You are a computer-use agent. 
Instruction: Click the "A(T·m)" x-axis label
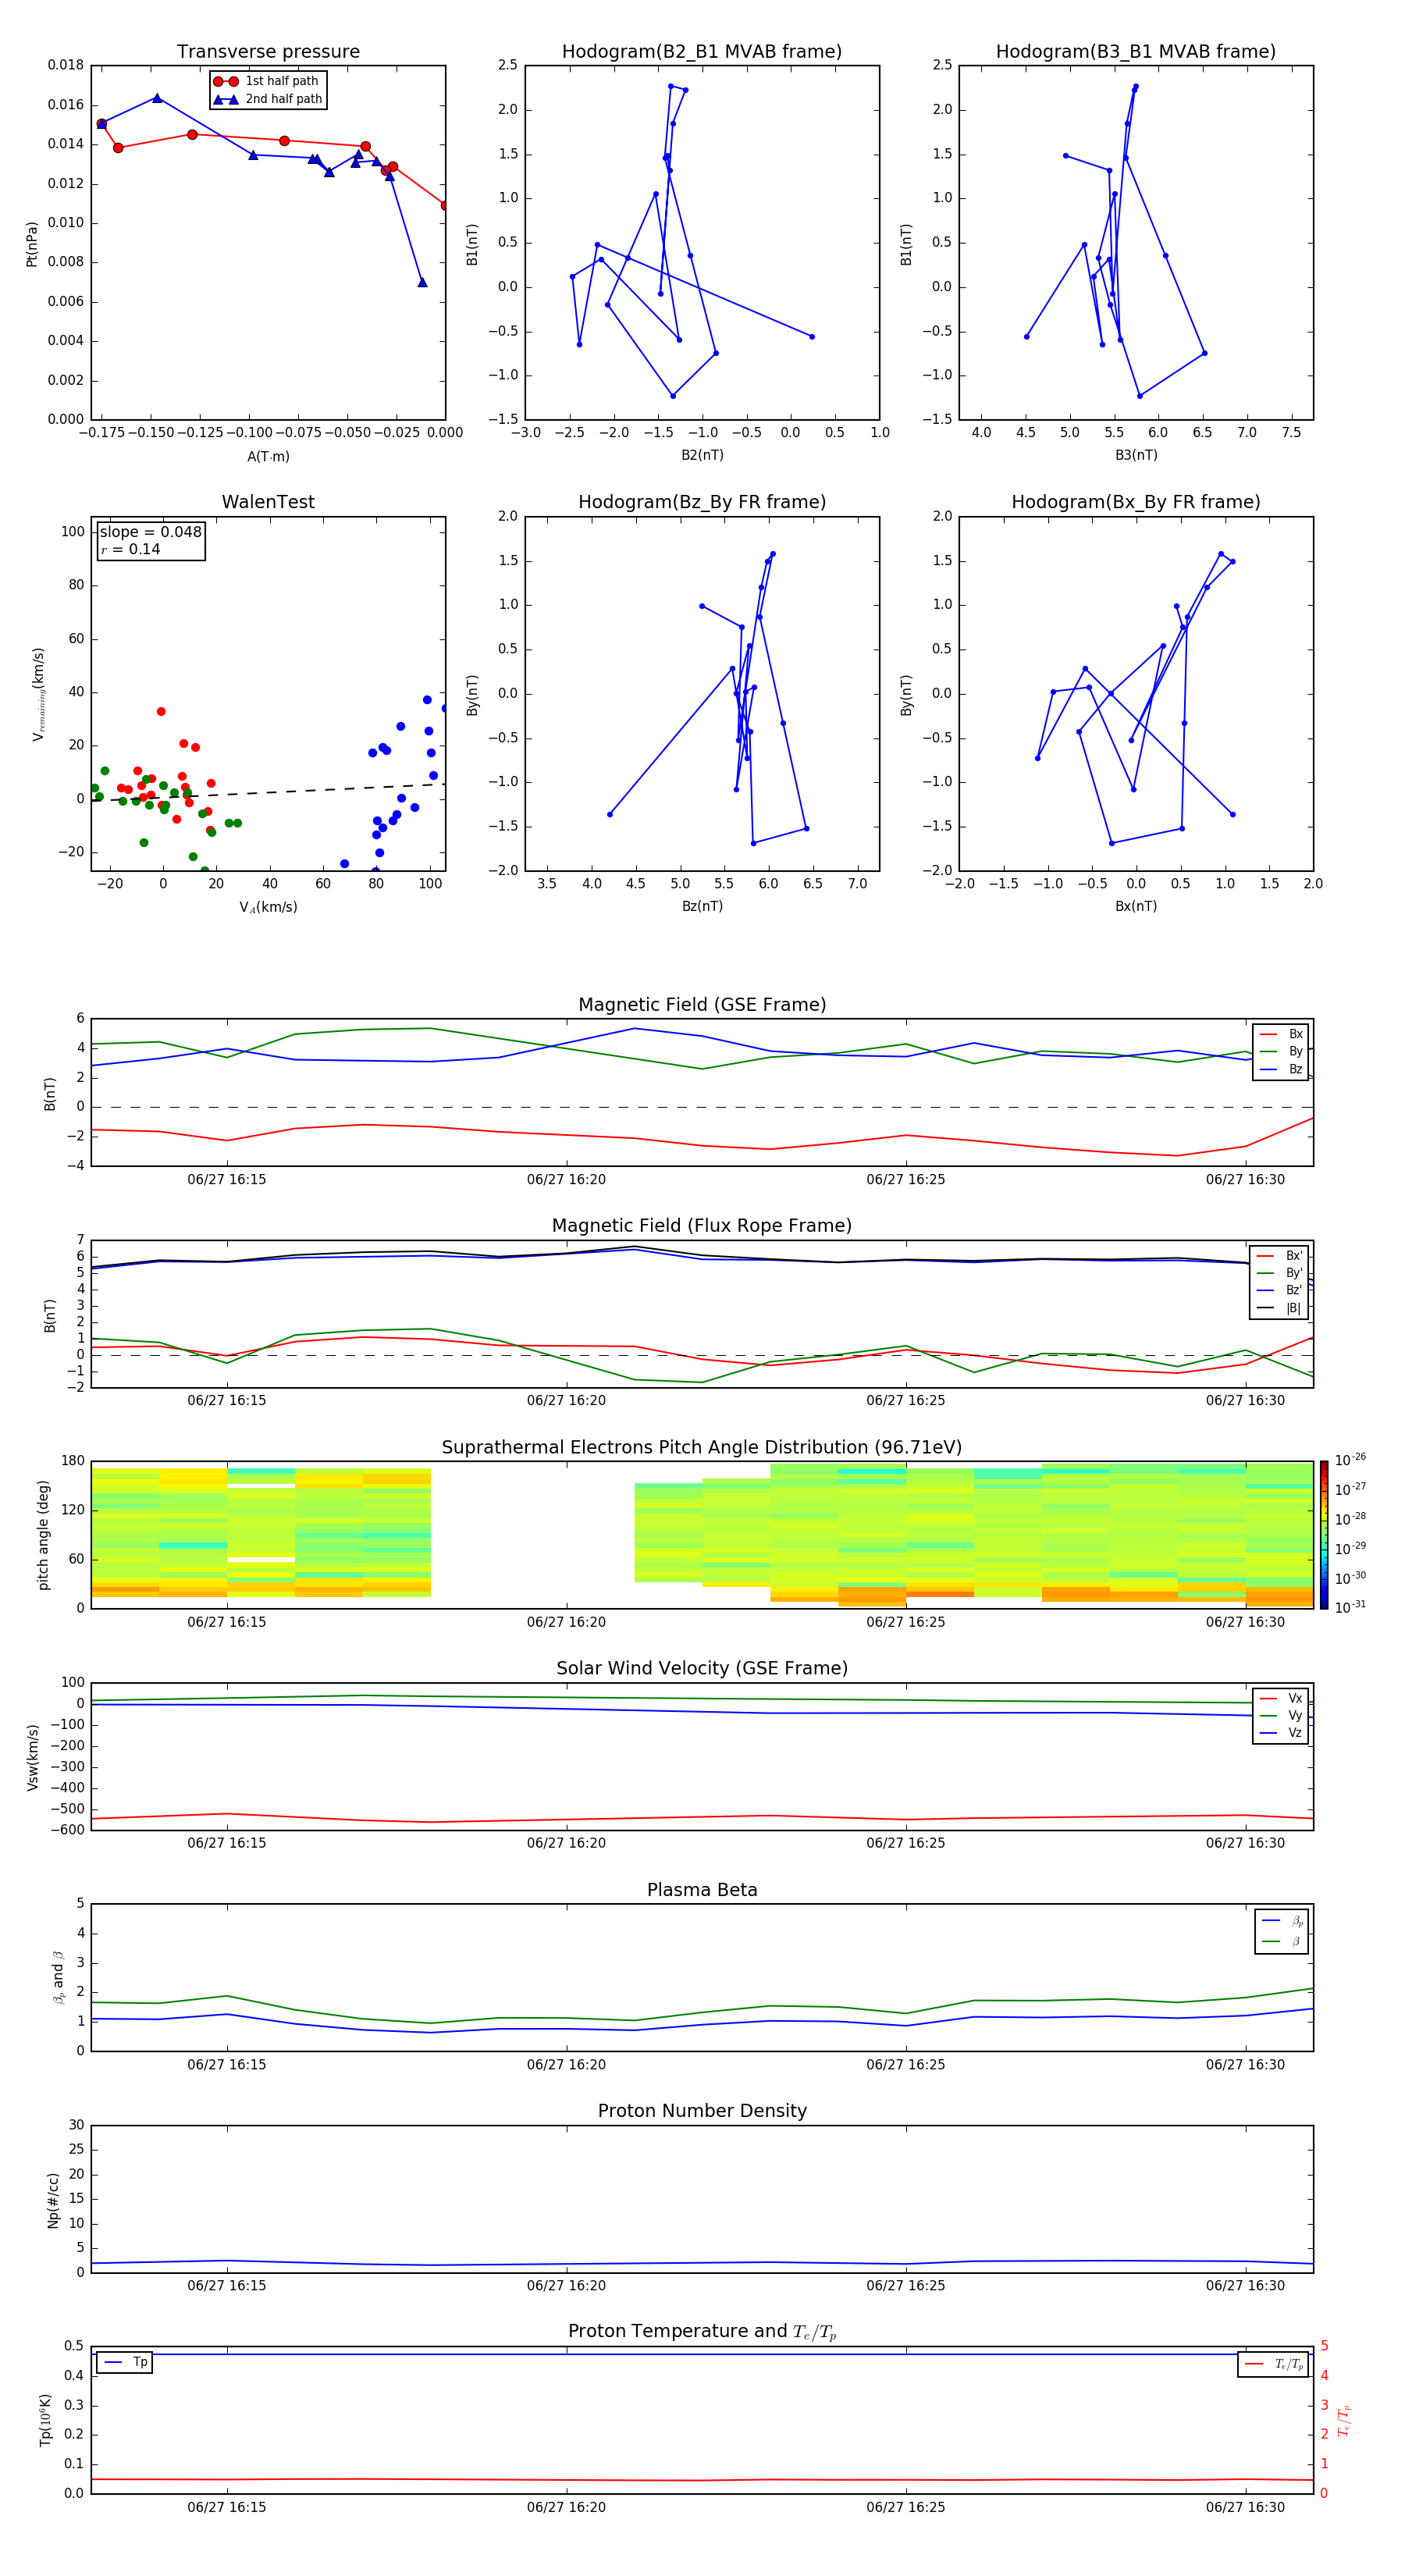(x=268, y=456)
